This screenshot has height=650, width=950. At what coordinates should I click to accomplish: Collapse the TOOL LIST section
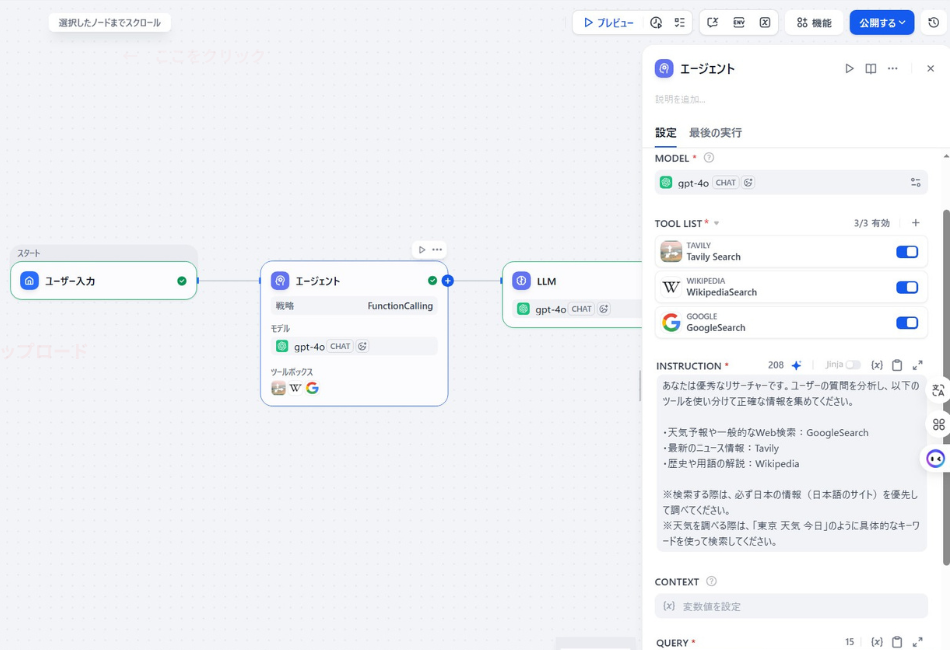point(717,222)
